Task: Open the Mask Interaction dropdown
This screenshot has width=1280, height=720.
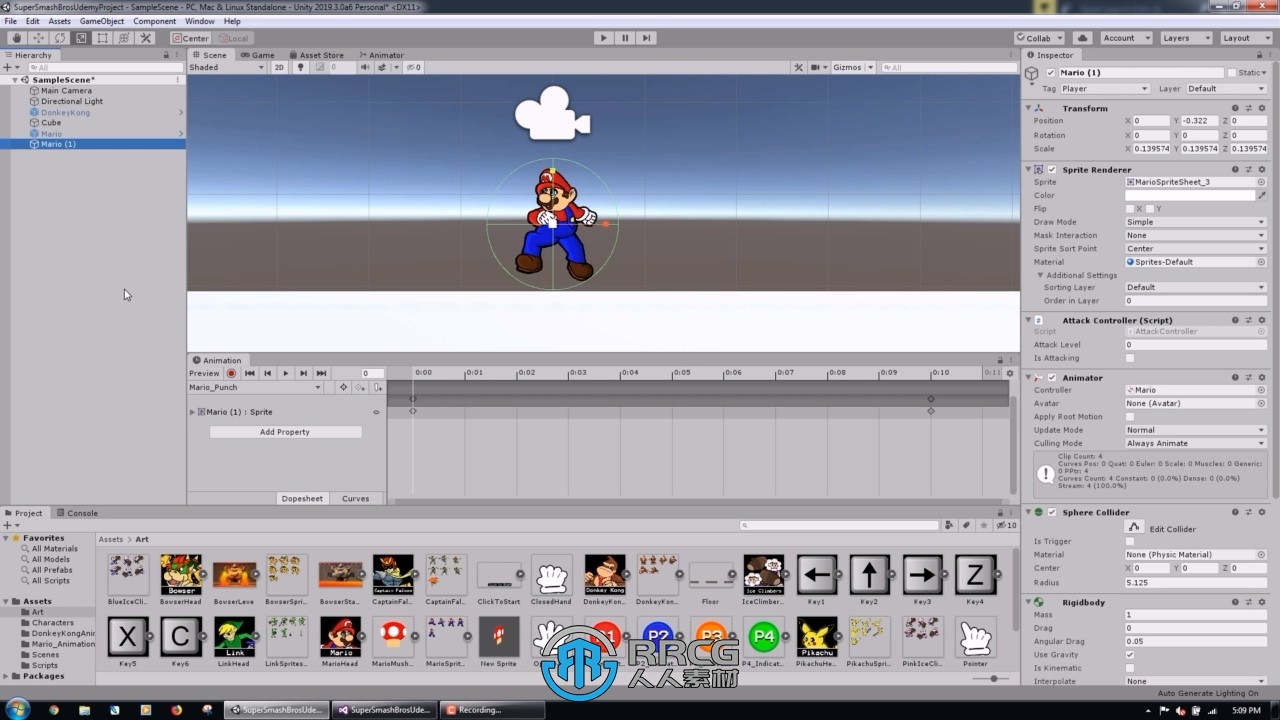Action: (1195, 235)
